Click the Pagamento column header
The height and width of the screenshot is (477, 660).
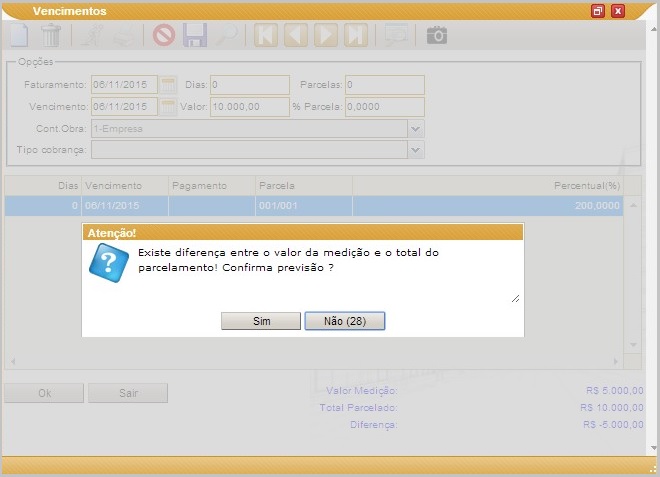pyautogui.click(x=212, y=186)
